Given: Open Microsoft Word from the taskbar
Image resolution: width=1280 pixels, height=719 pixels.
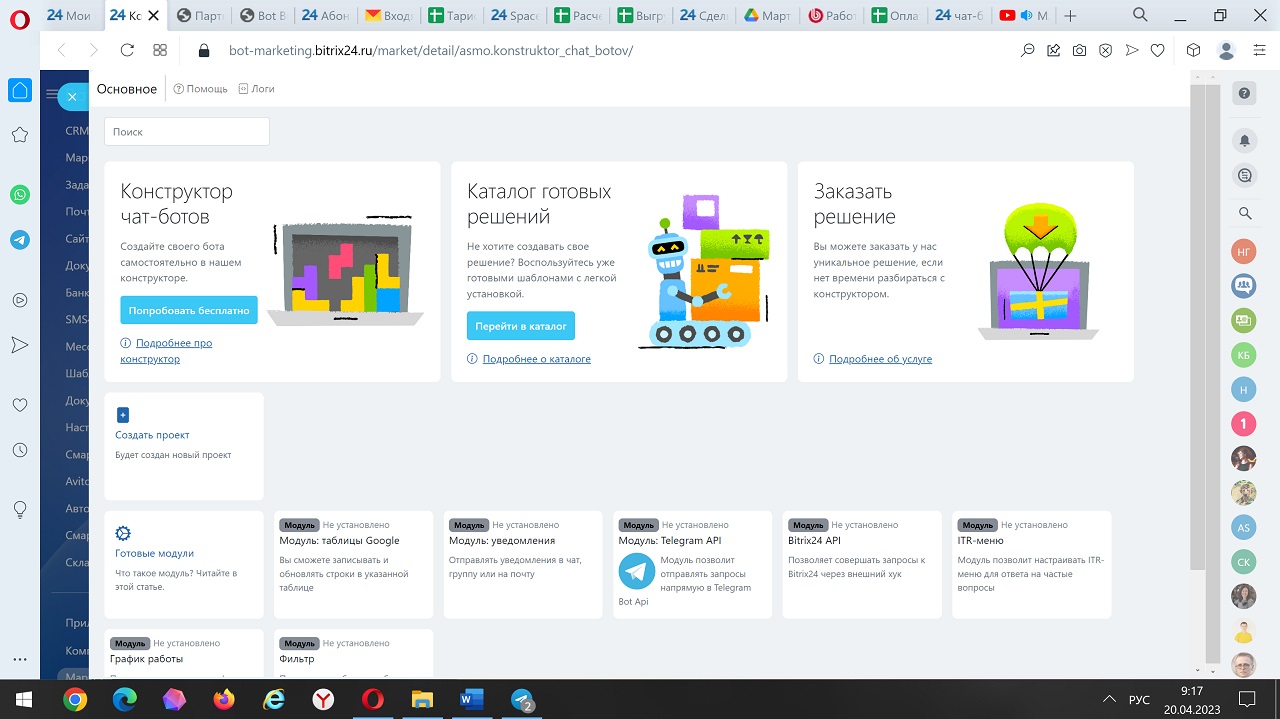Looking at the screenshot, I should [471, 699].
